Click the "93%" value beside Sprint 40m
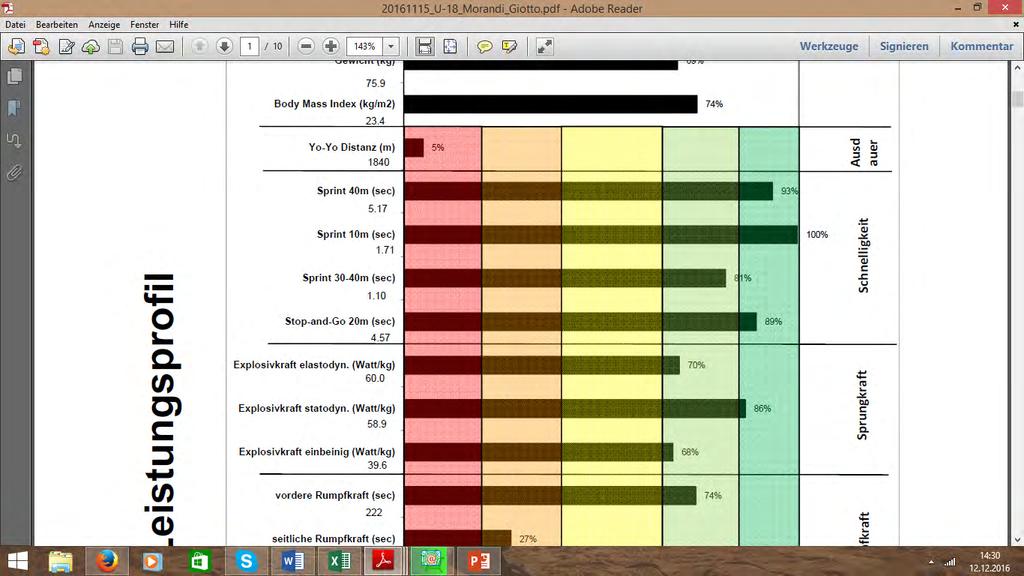This screenshot has height=576, width=1024. tap(789, 191)
